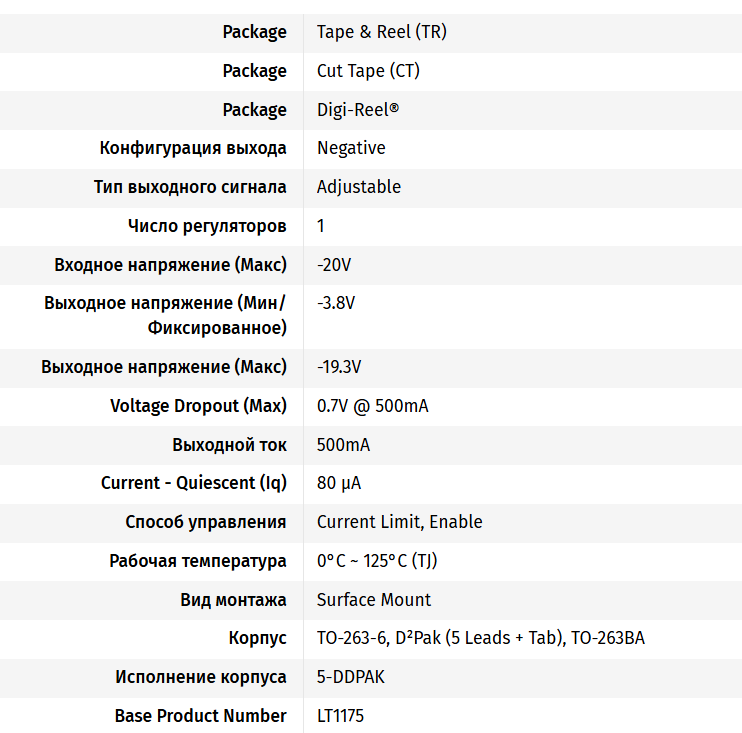The width and height of the screenshot is (742, 733).
Task: Select the Current Limit, Enable value
Action: click(399, 522)
